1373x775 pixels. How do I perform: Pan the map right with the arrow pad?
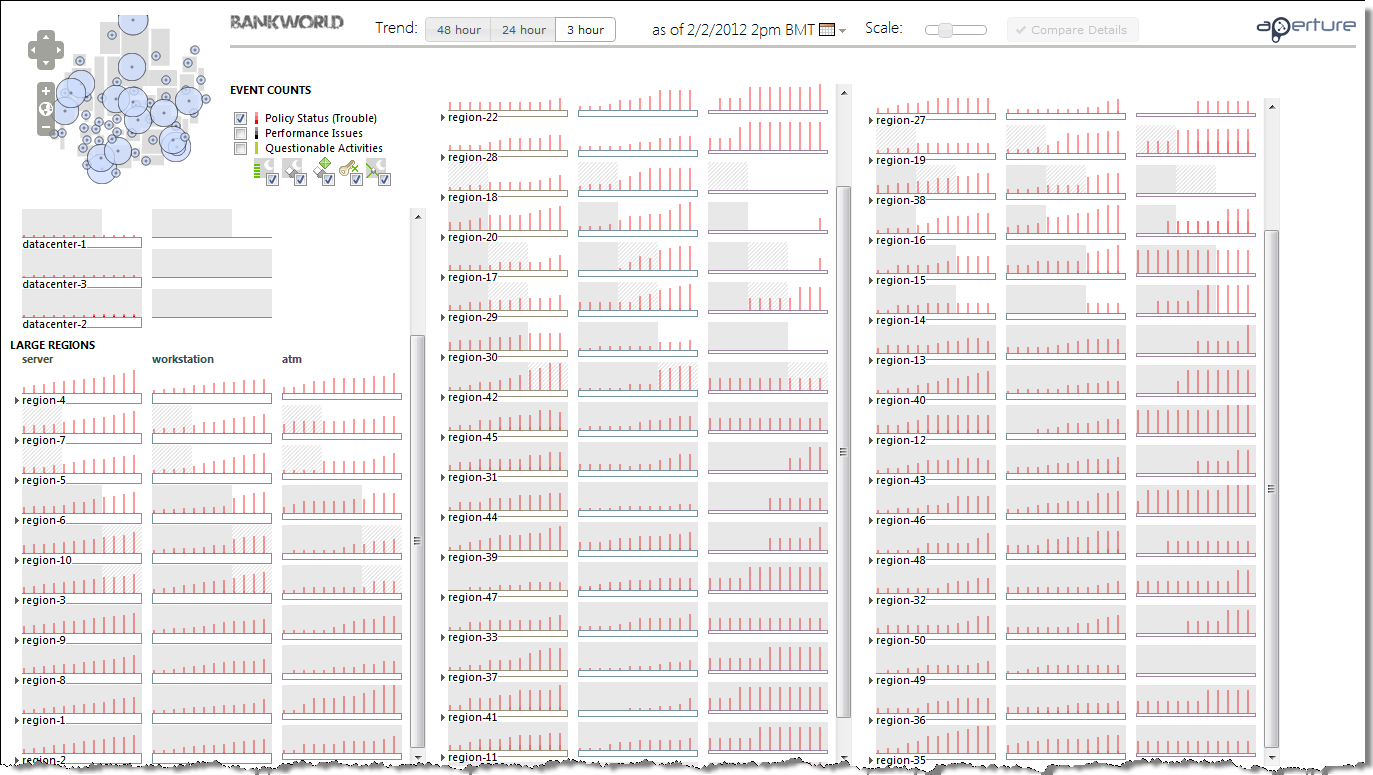click(x=58, y=50)
